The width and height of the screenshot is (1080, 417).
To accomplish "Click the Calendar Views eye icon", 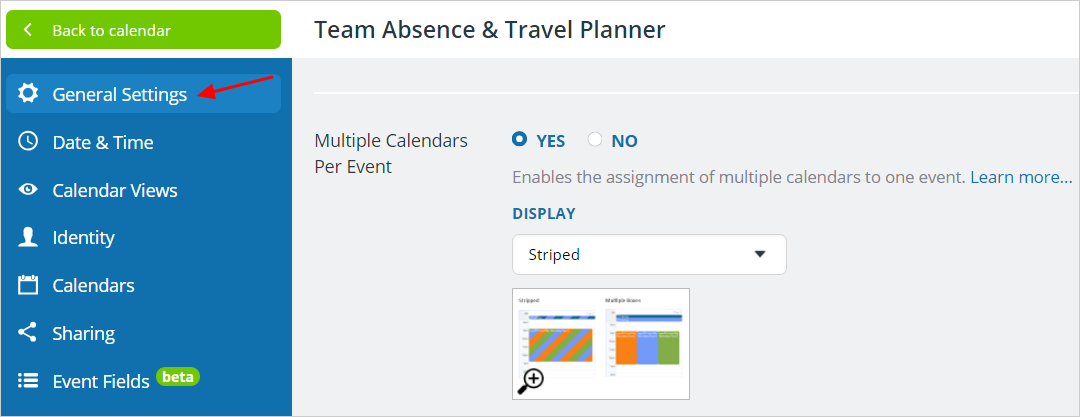I will coord(28,190).
